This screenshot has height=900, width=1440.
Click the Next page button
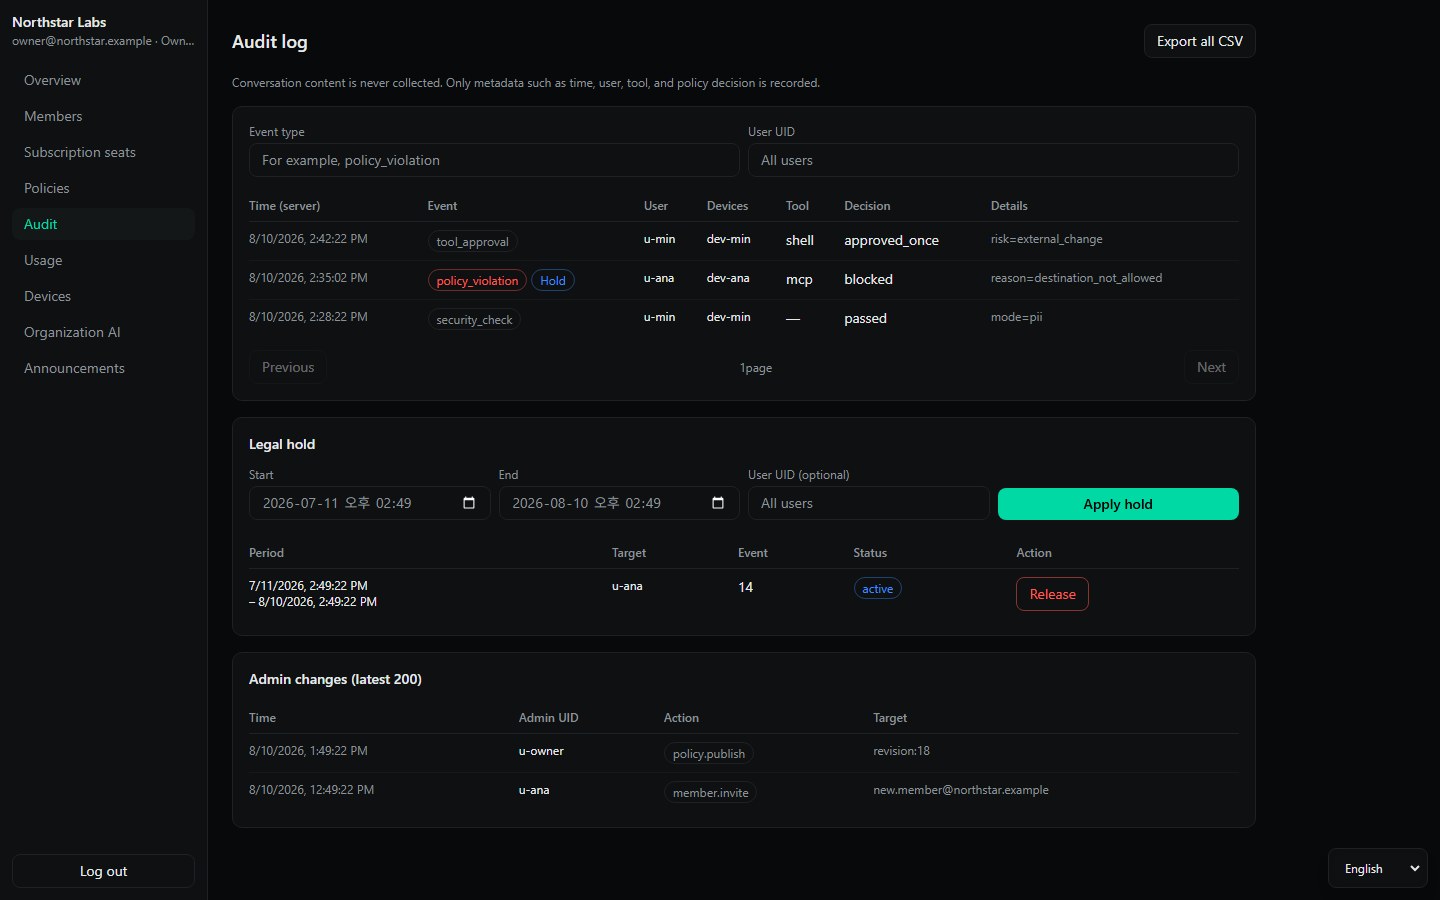click(1211, 367)
